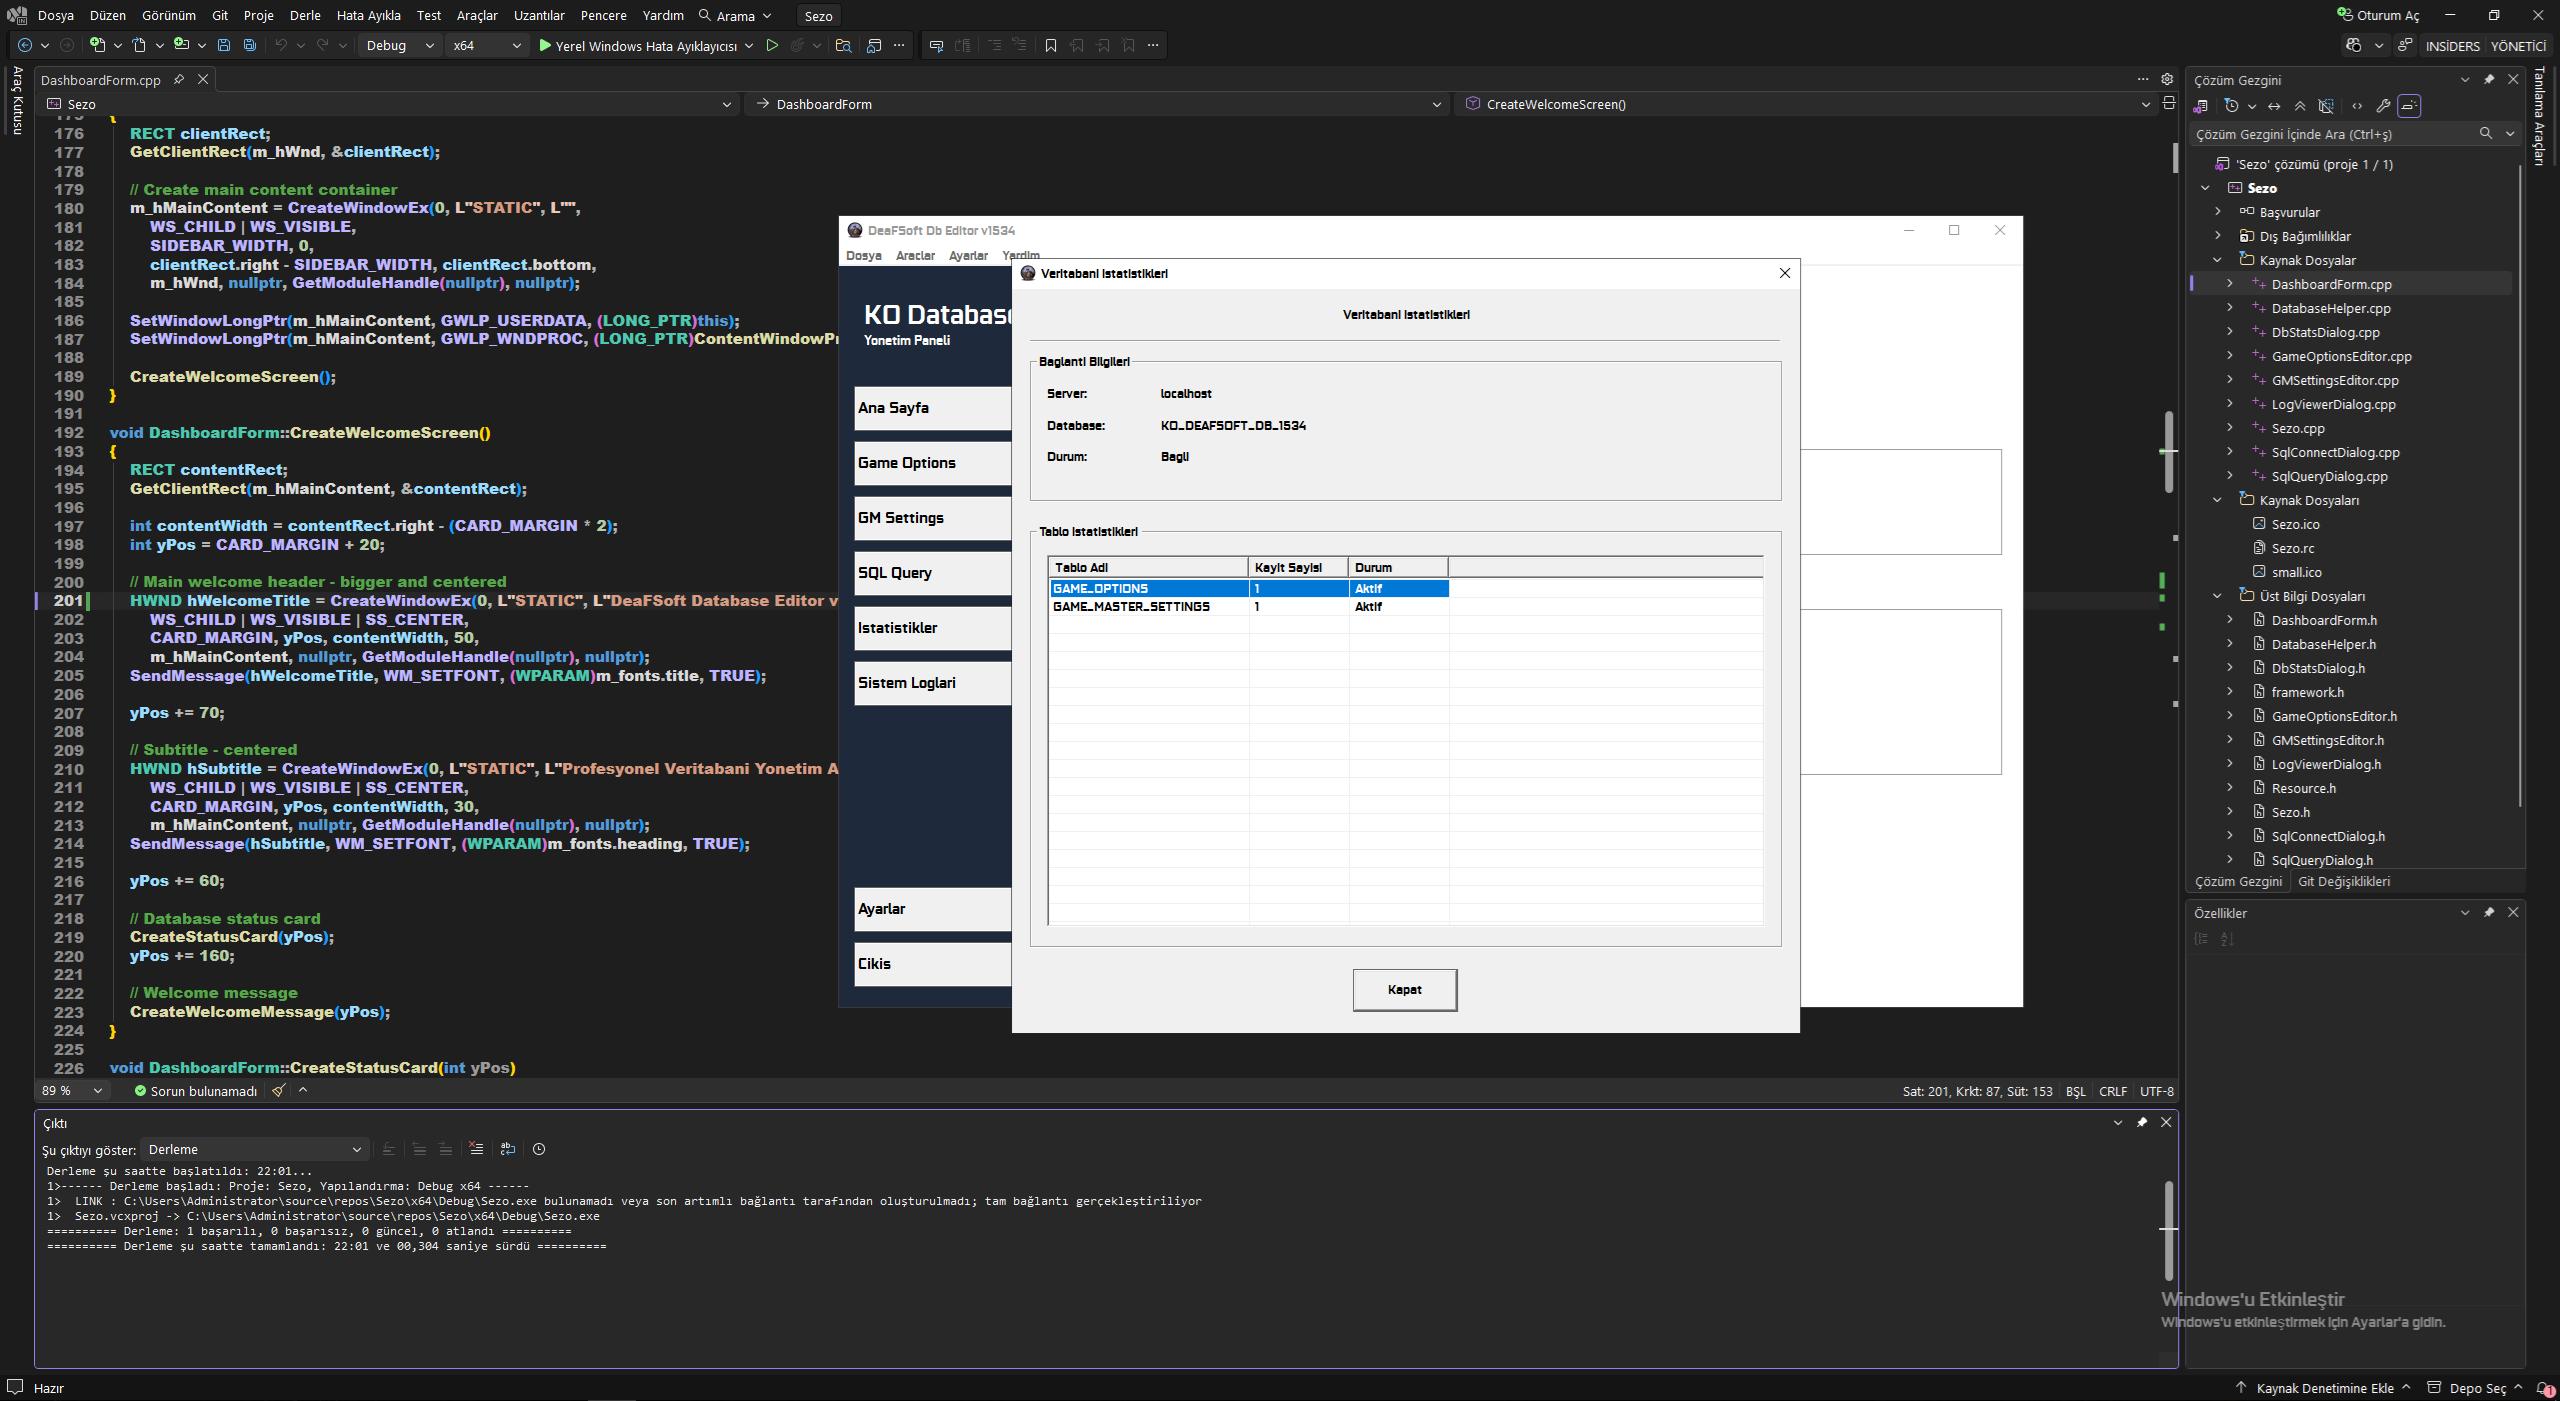Click the Properties wrench icon in Çözüm Gezgini
This screenshot has width=2560, height=1401.
tap(2383, 106)
